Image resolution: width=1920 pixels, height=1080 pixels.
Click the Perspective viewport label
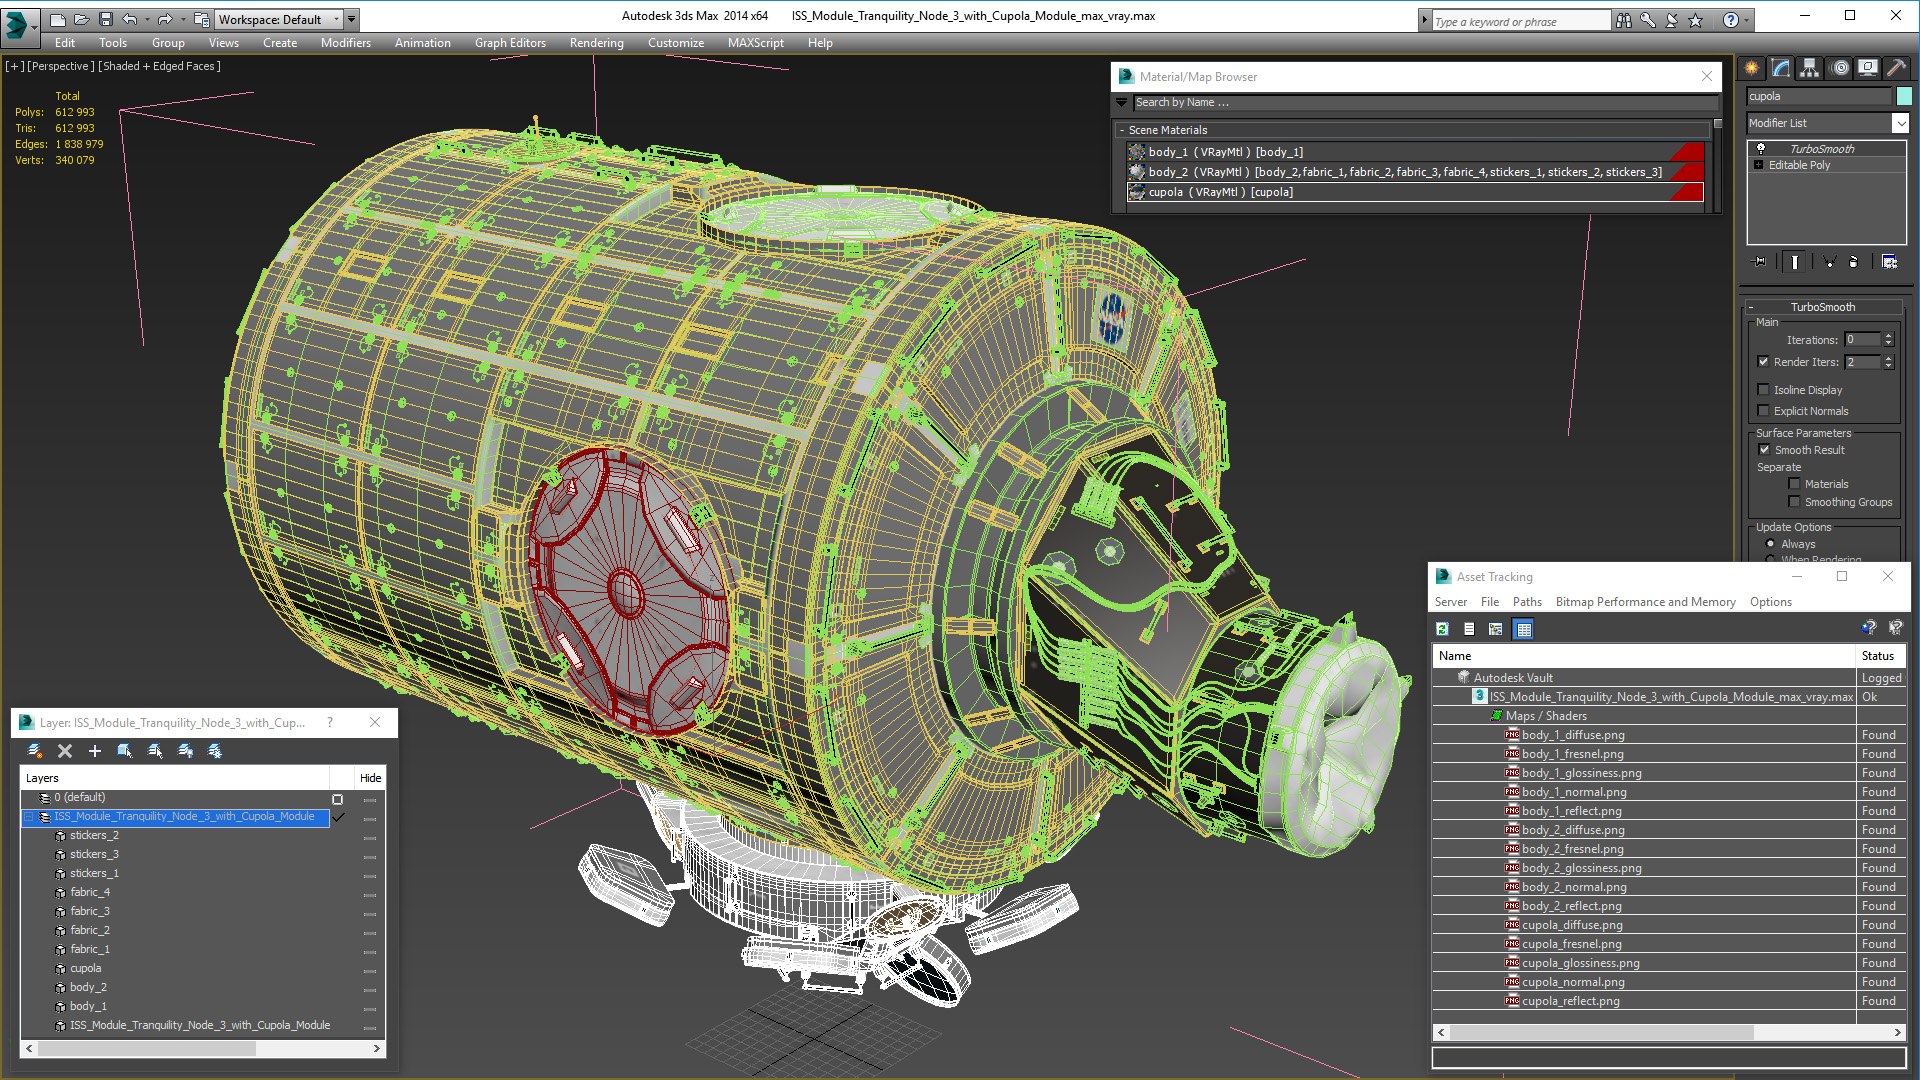pos(60,66)
